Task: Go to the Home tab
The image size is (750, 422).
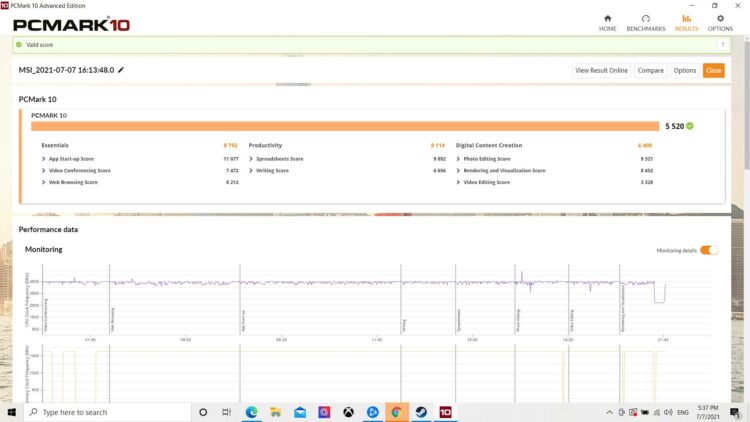Action: coord(607,23)
